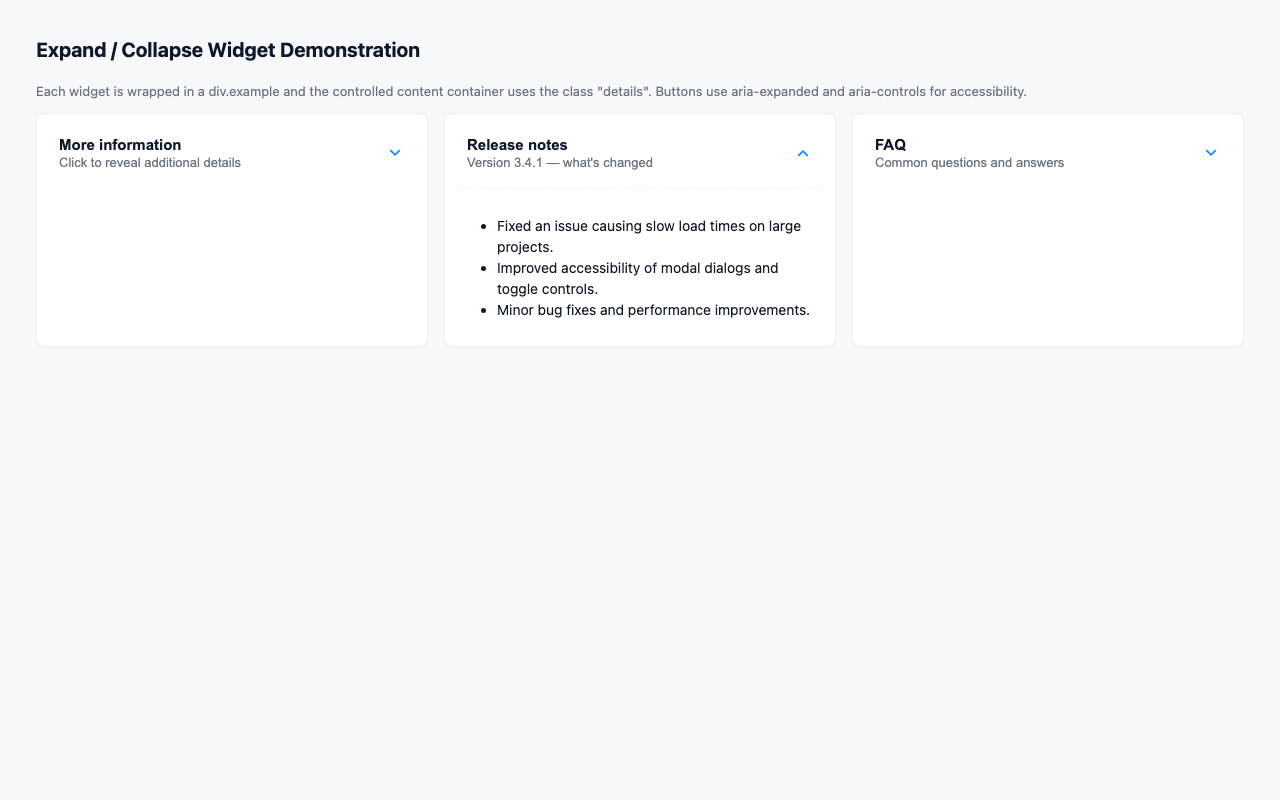The height and width of the screenshot is (800, 1280).
Task: Select the text Click to reveal additional details
Action: 150,162
